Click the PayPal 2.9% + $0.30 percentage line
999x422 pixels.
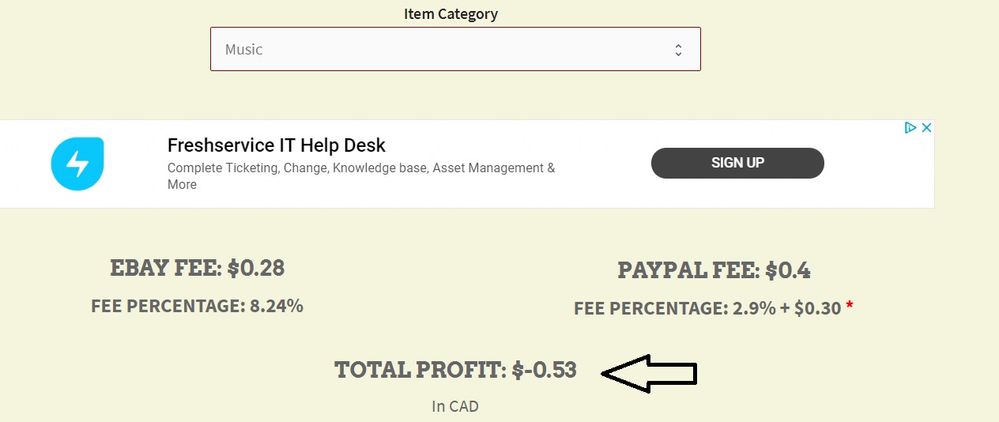(x=707, y=309)
